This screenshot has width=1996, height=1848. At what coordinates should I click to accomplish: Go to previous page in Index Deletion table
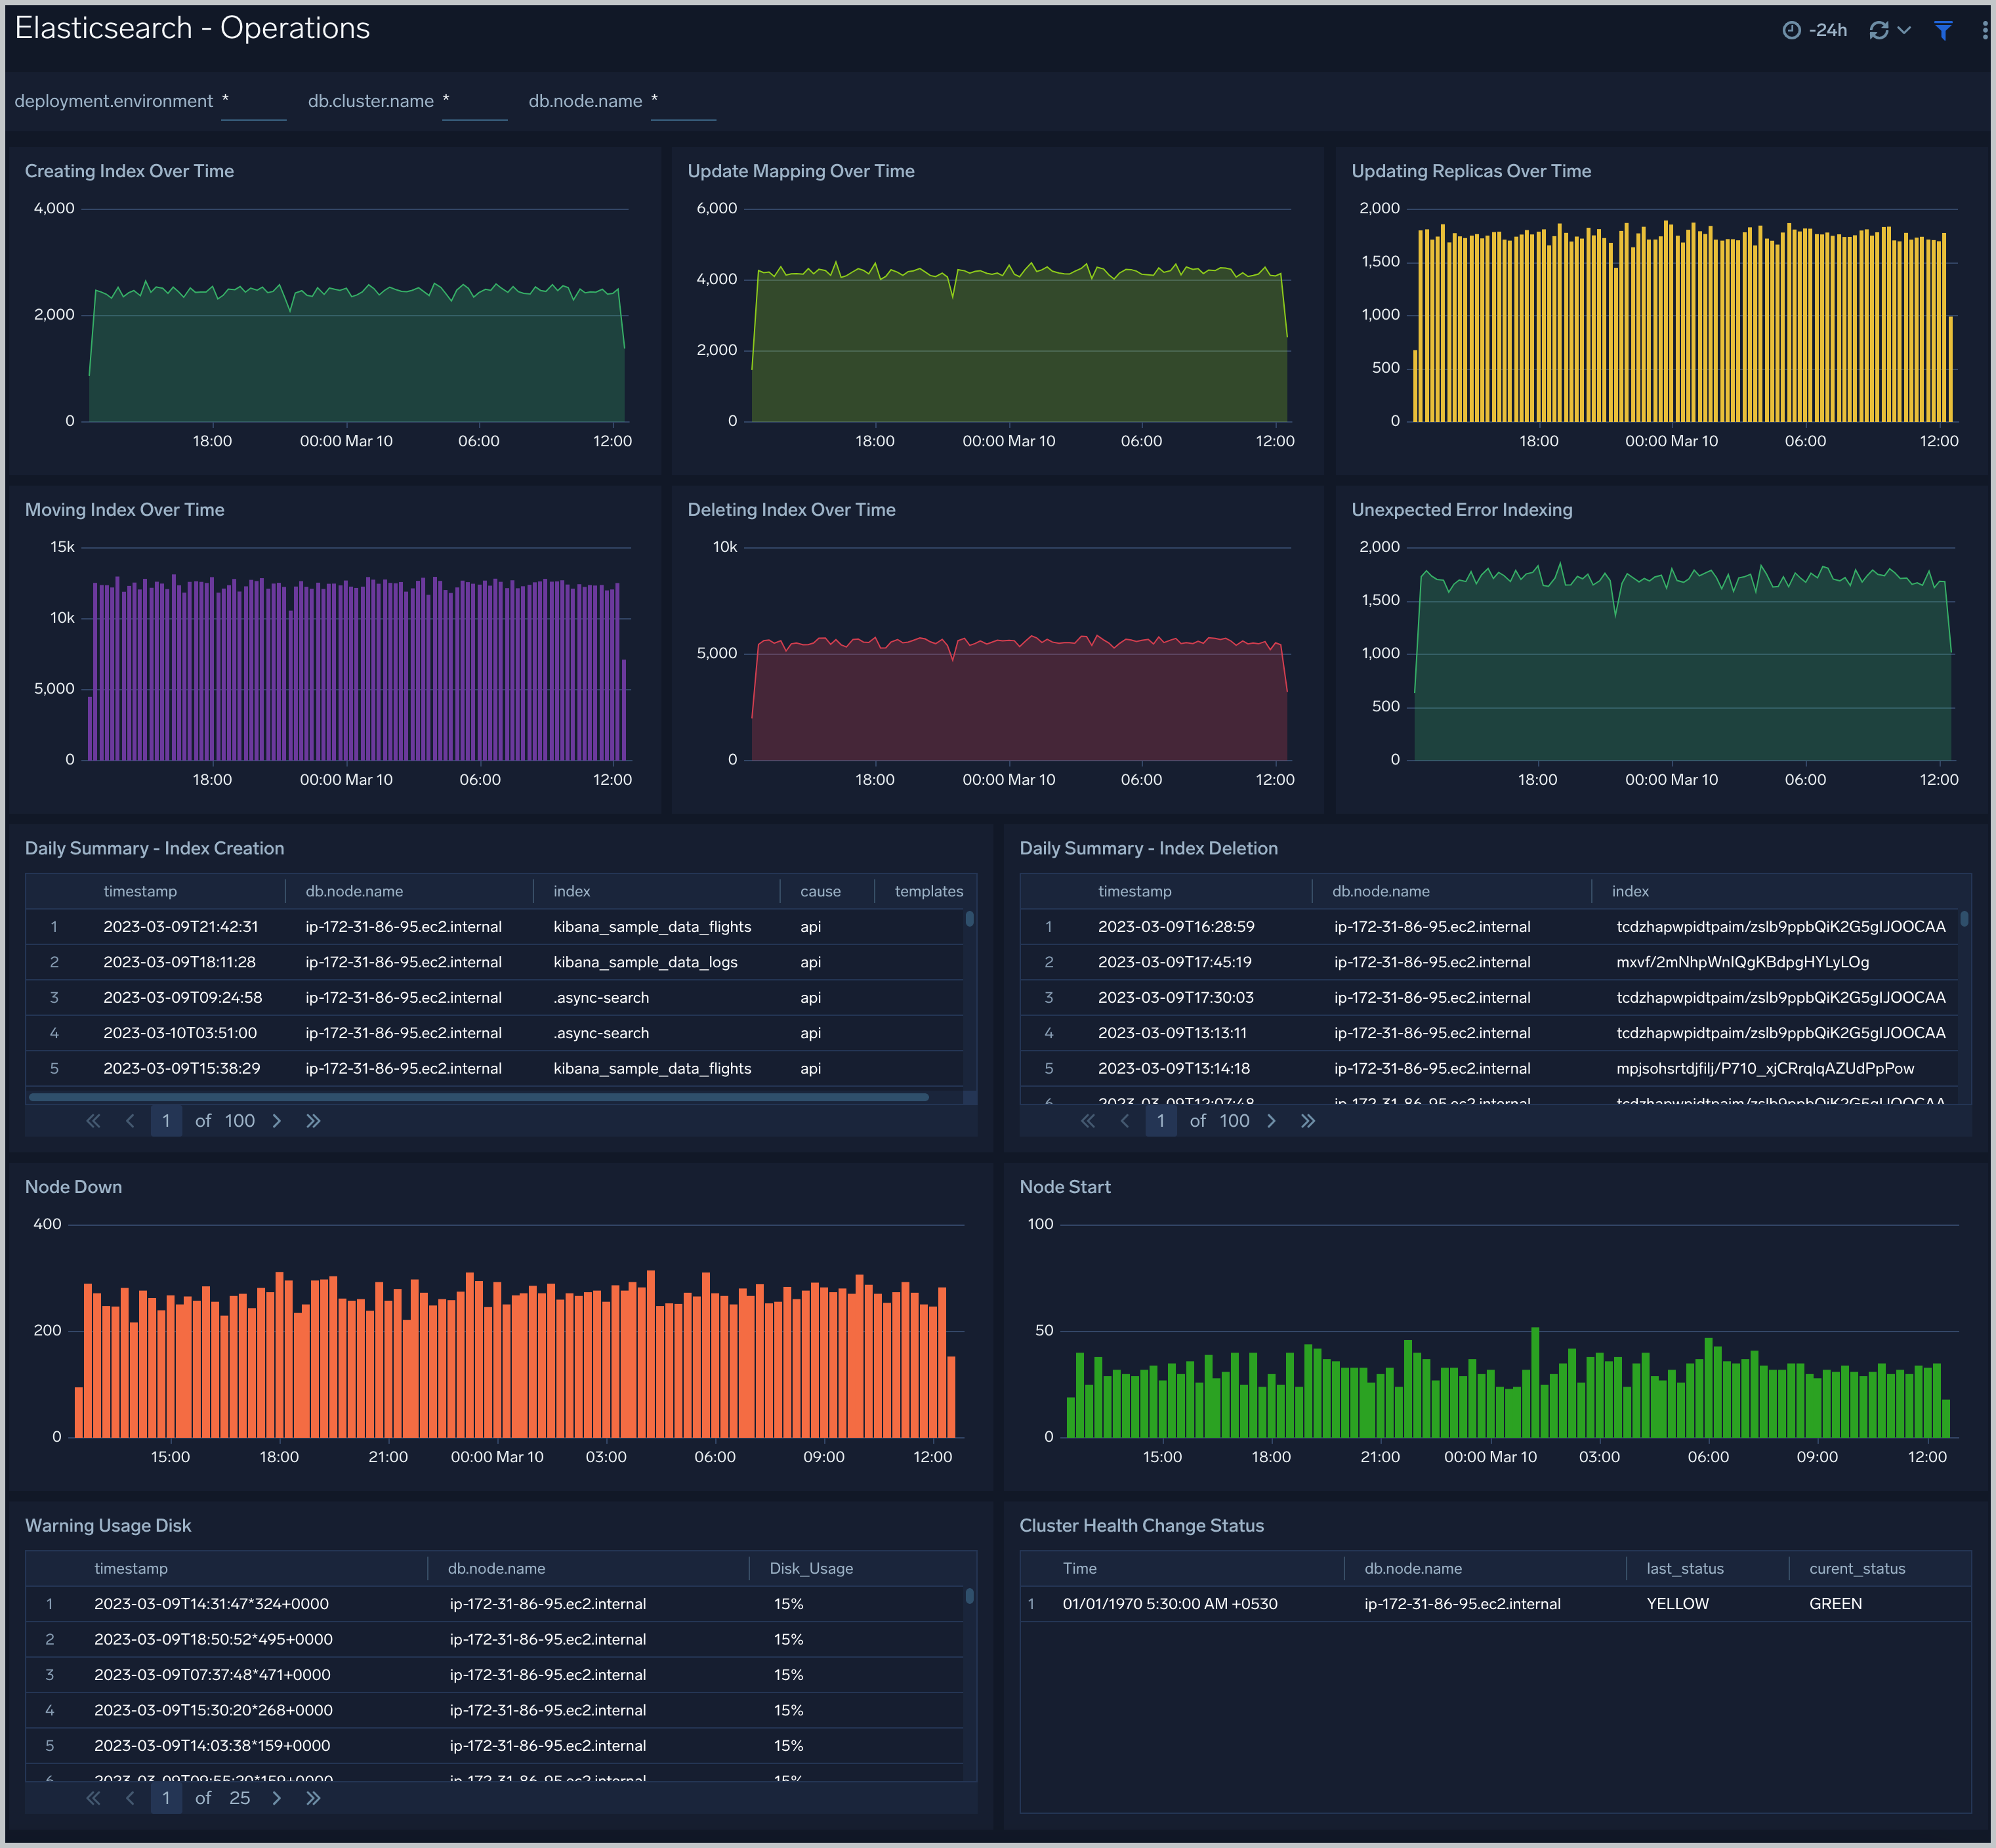click(1125, 1121)
